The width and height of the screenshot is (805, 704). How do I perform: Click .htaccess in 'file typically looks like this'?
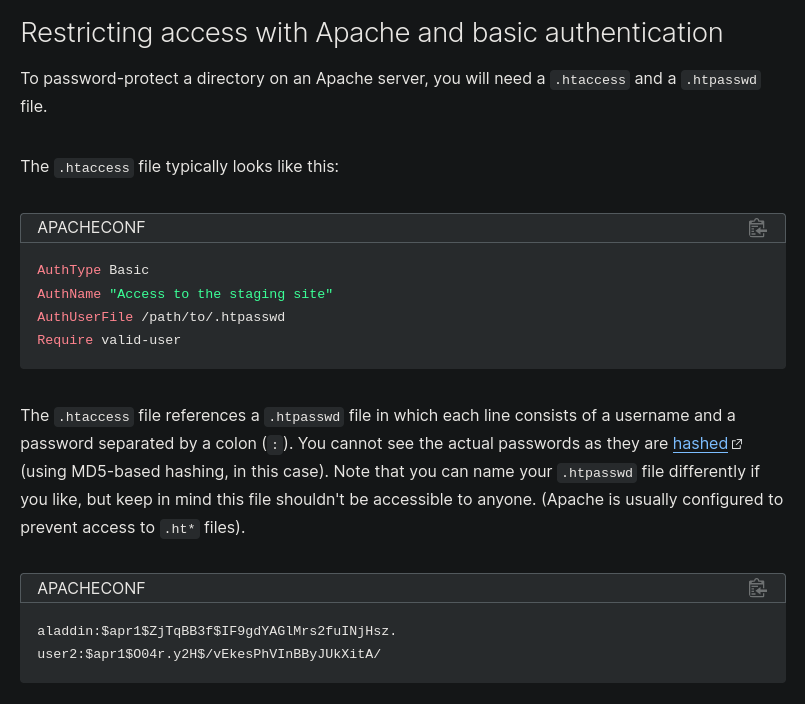click(x=94, y=168)
